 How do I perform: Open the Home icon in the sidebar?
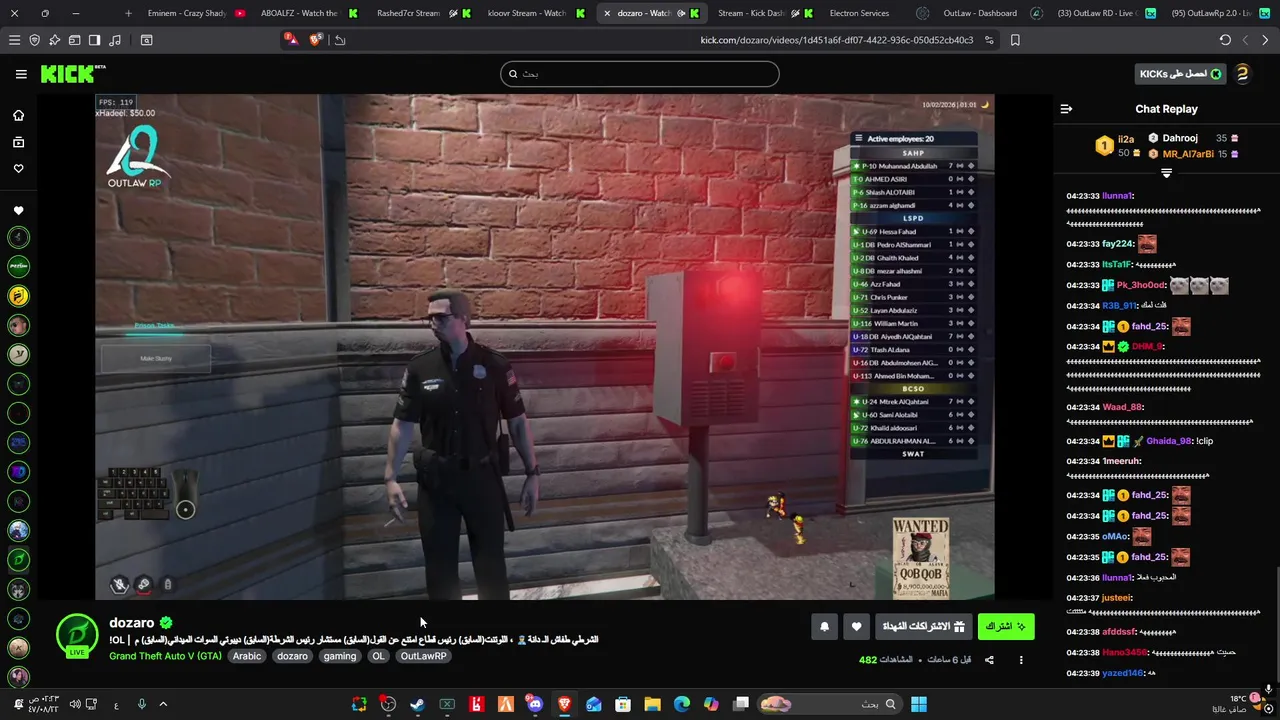point(18,115)
